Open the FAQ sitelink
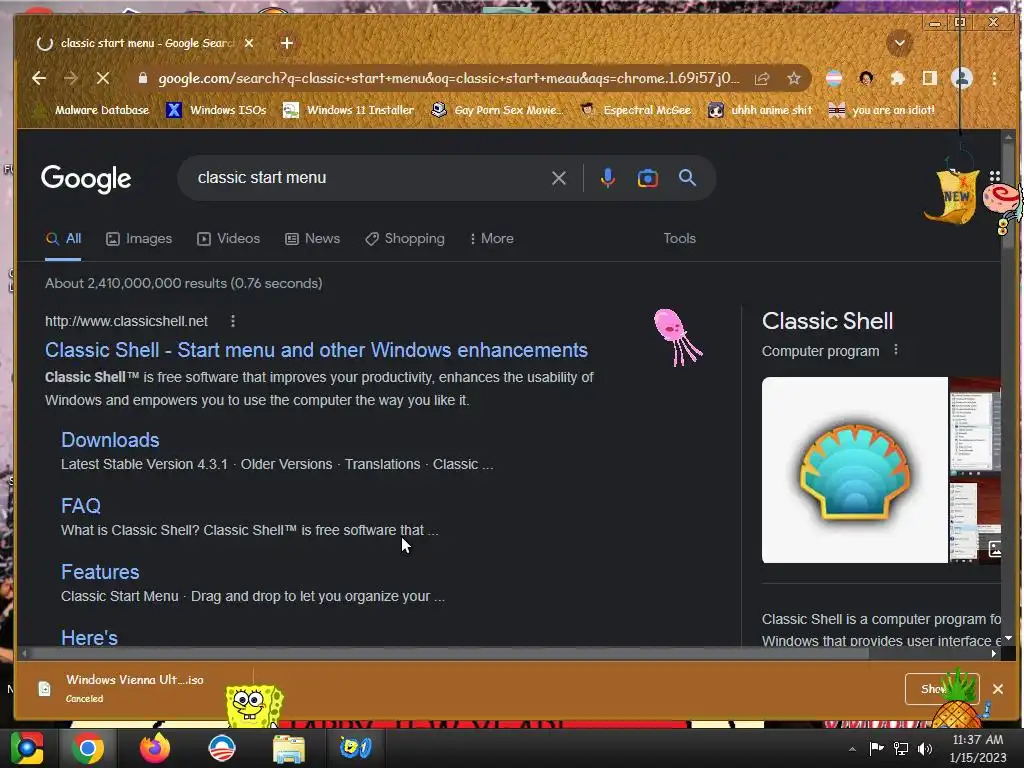Screen dimensions: 1024x768 pyautogui.click(x=81, y=506)
